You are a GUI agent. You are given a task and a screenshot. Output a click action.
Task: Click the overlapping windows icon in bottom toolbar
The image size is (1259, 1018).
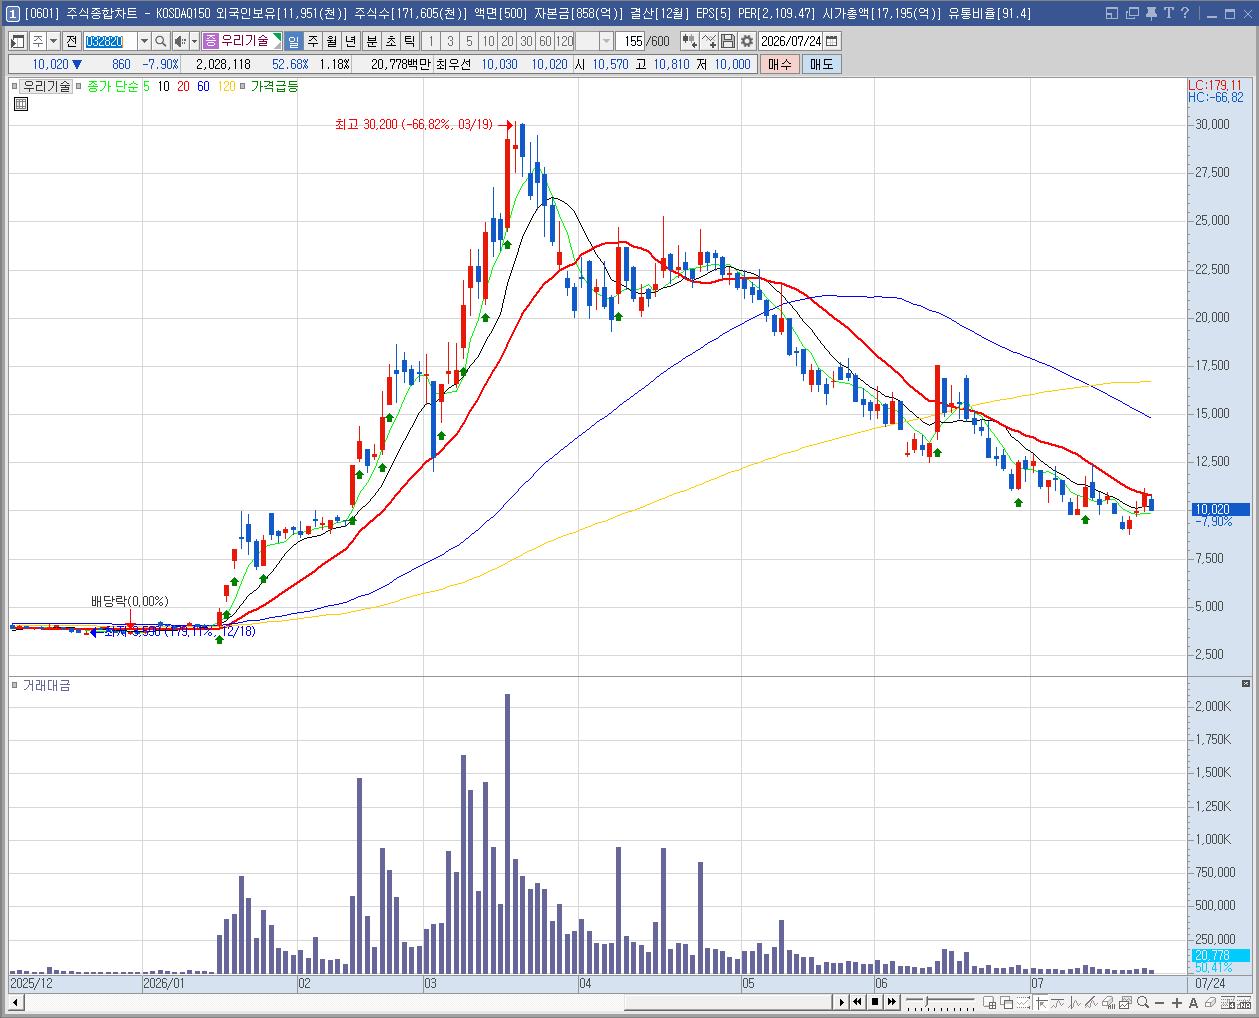(1006, 1003)
